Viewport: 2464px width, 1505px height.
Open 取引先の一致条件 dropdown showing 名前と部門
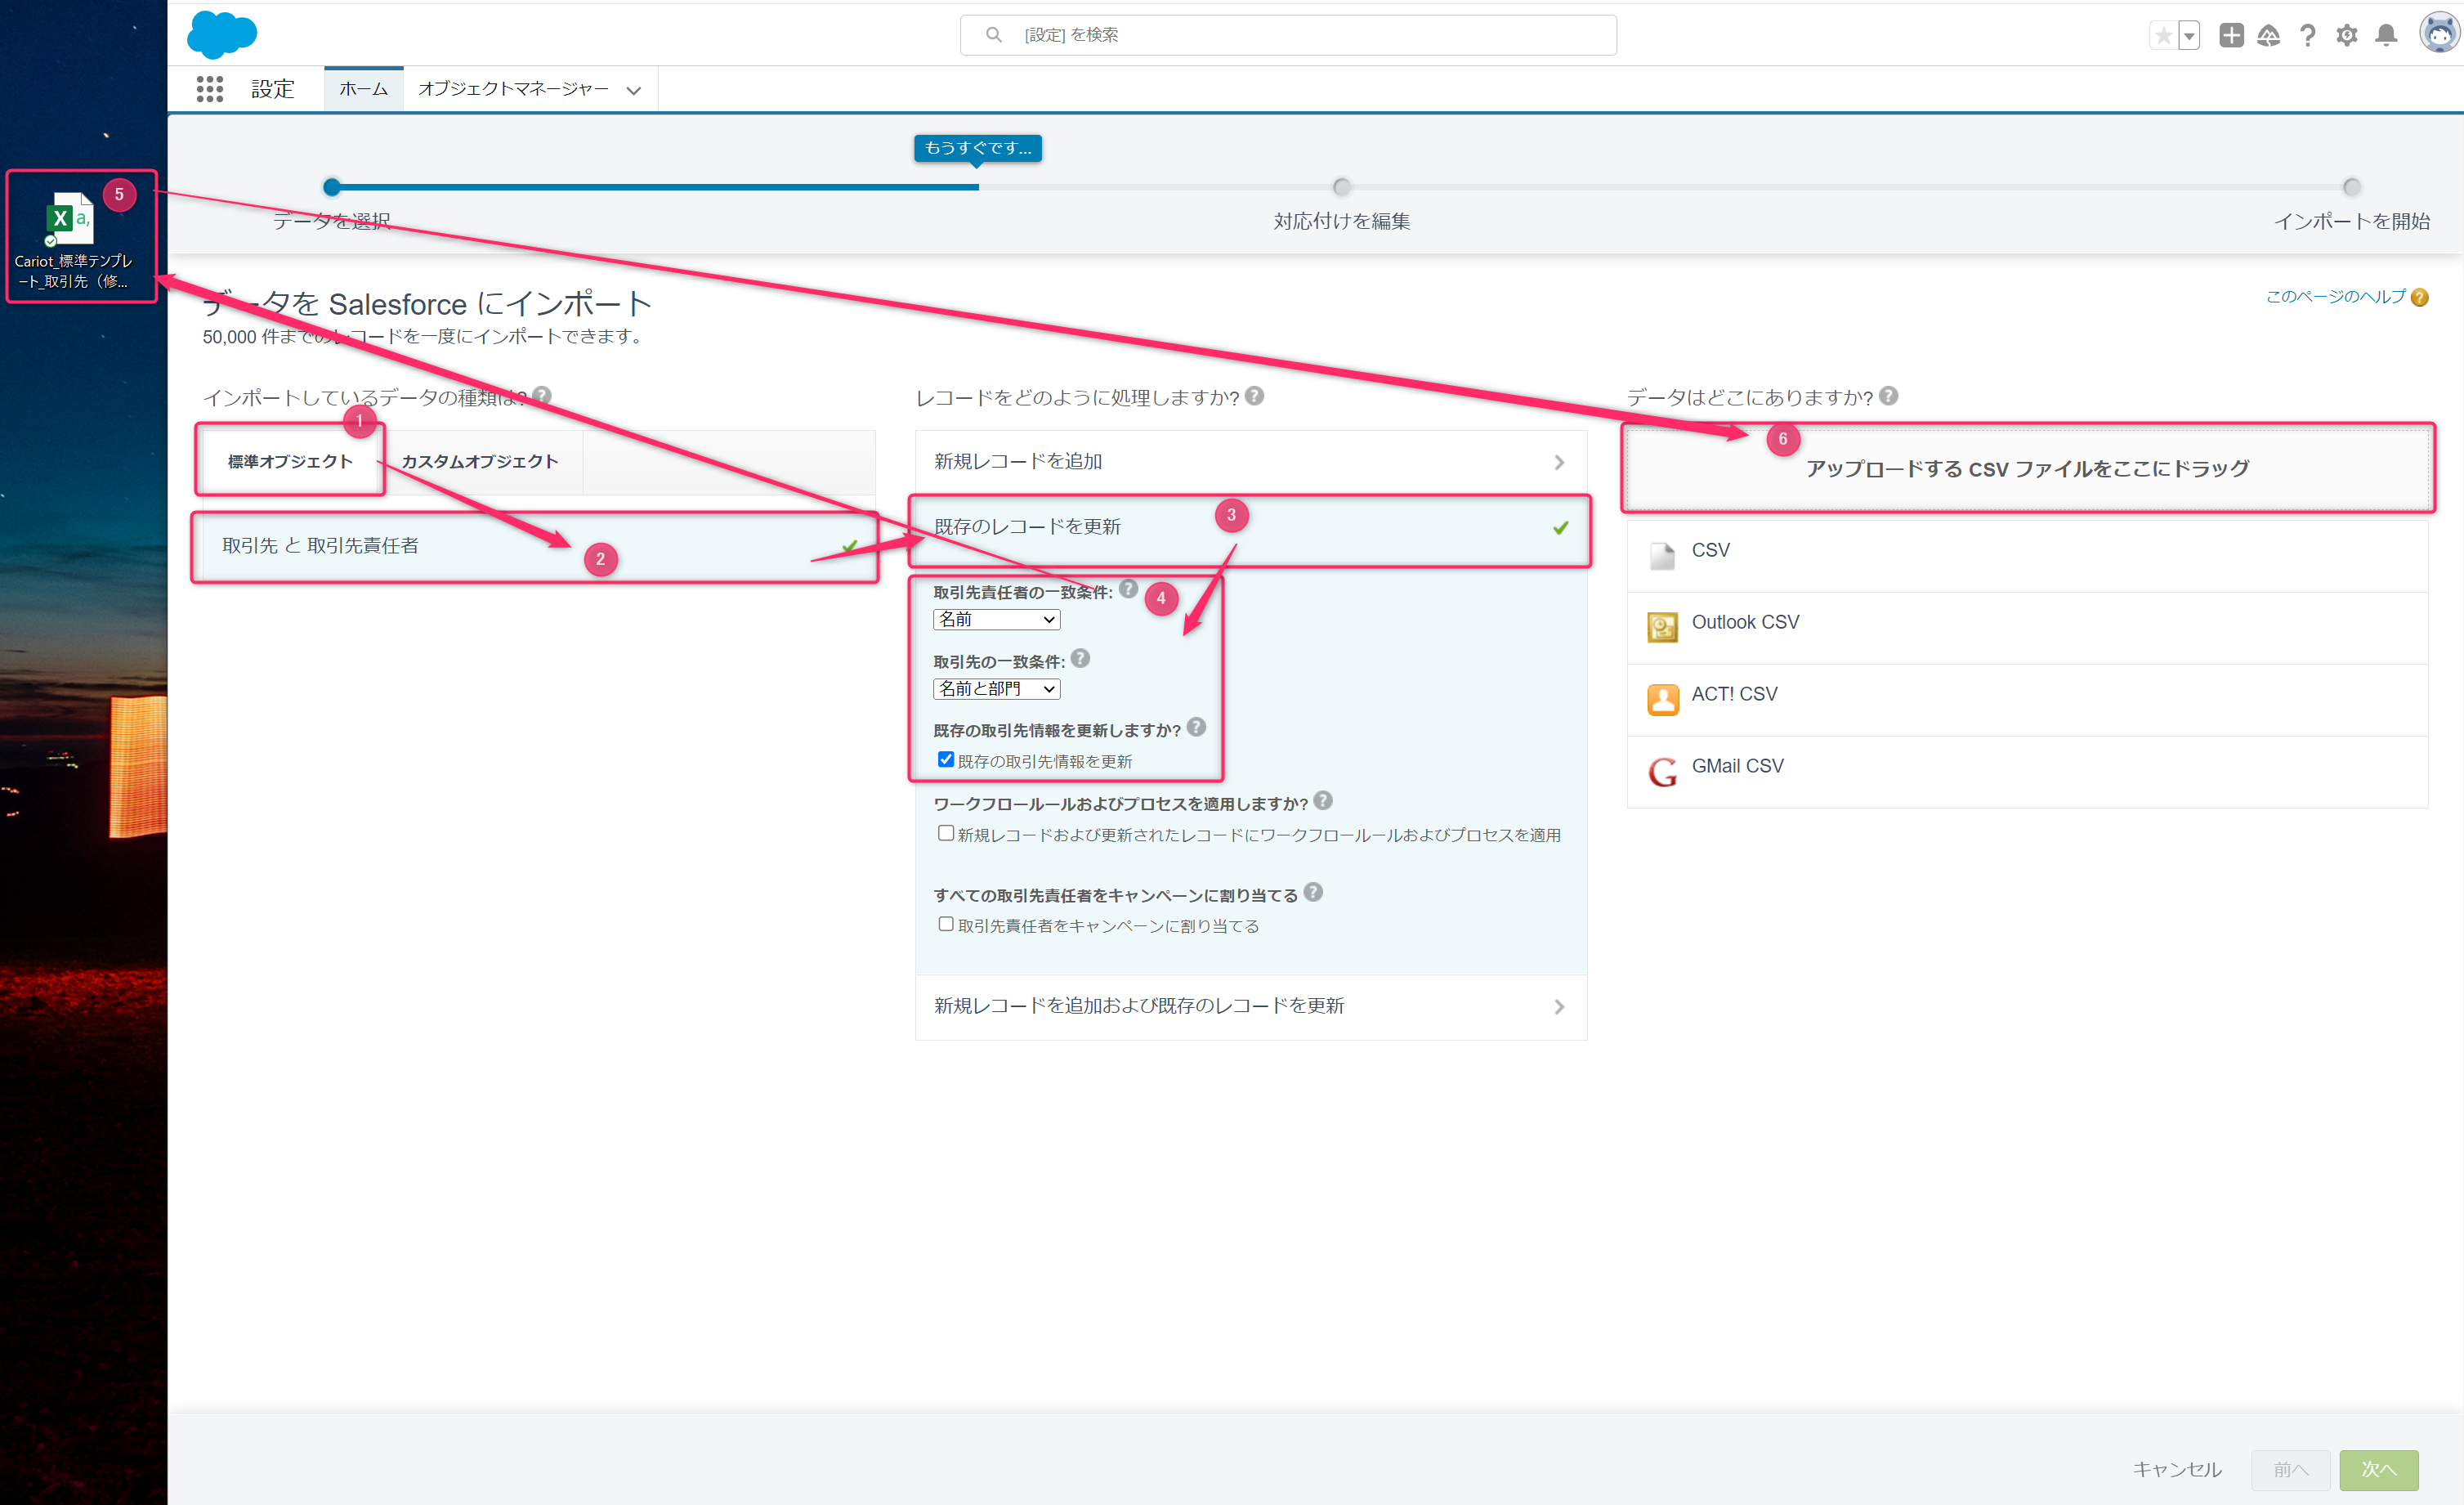996,689
